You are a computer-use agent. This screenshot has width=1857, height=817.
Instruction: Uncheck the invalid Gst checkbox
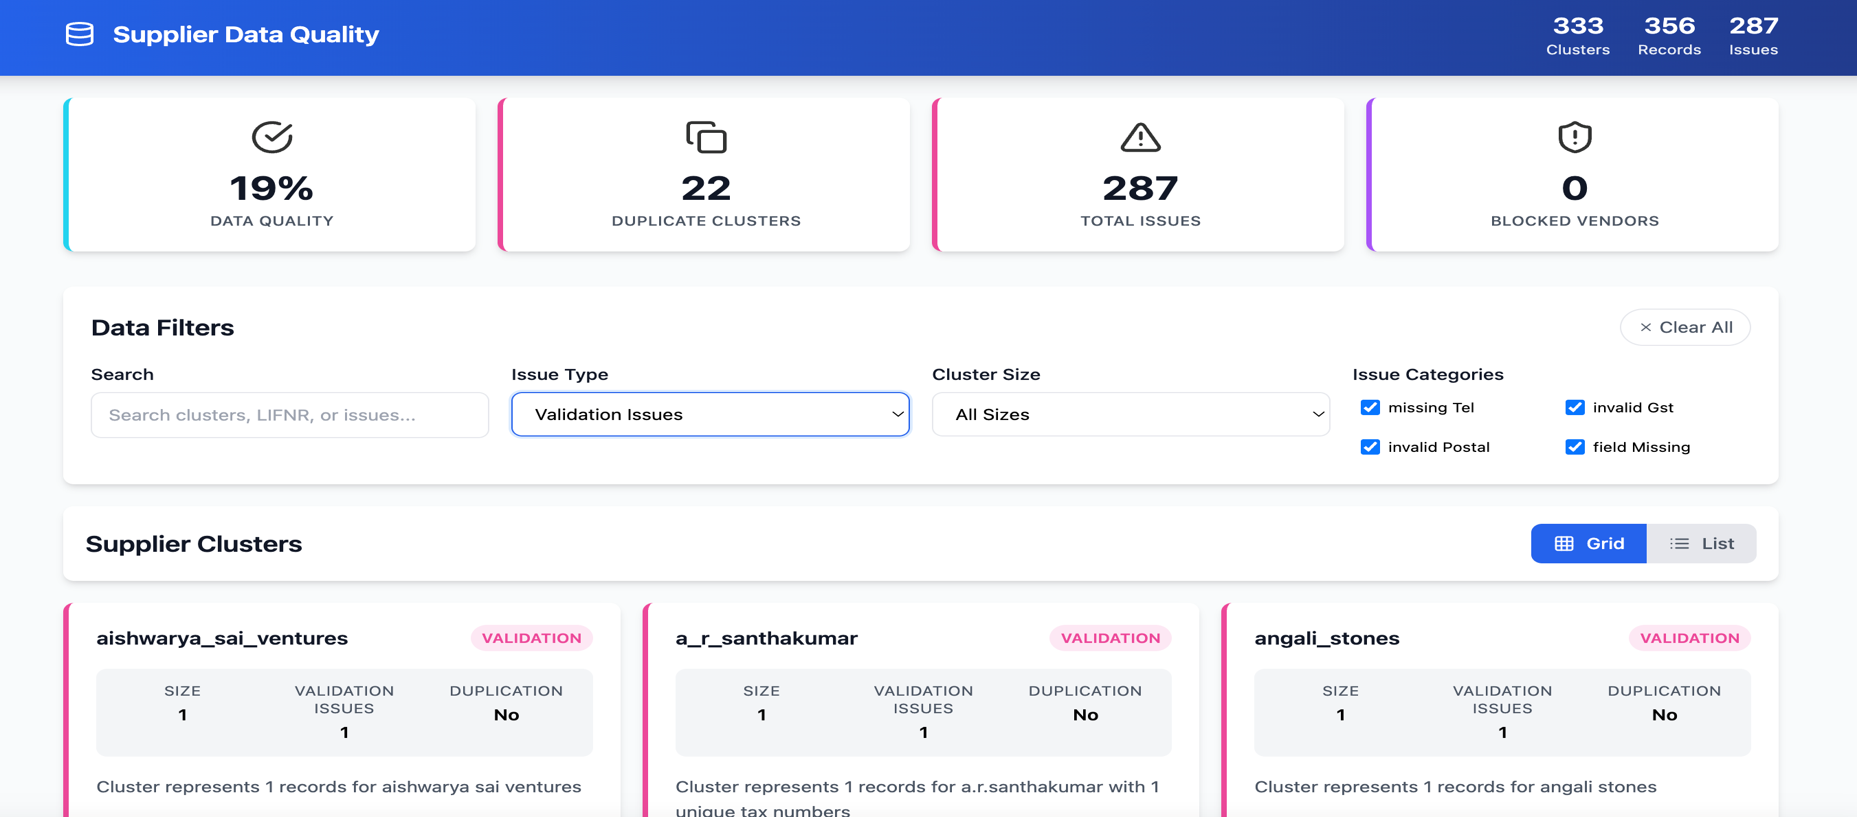coord(1574,408)
